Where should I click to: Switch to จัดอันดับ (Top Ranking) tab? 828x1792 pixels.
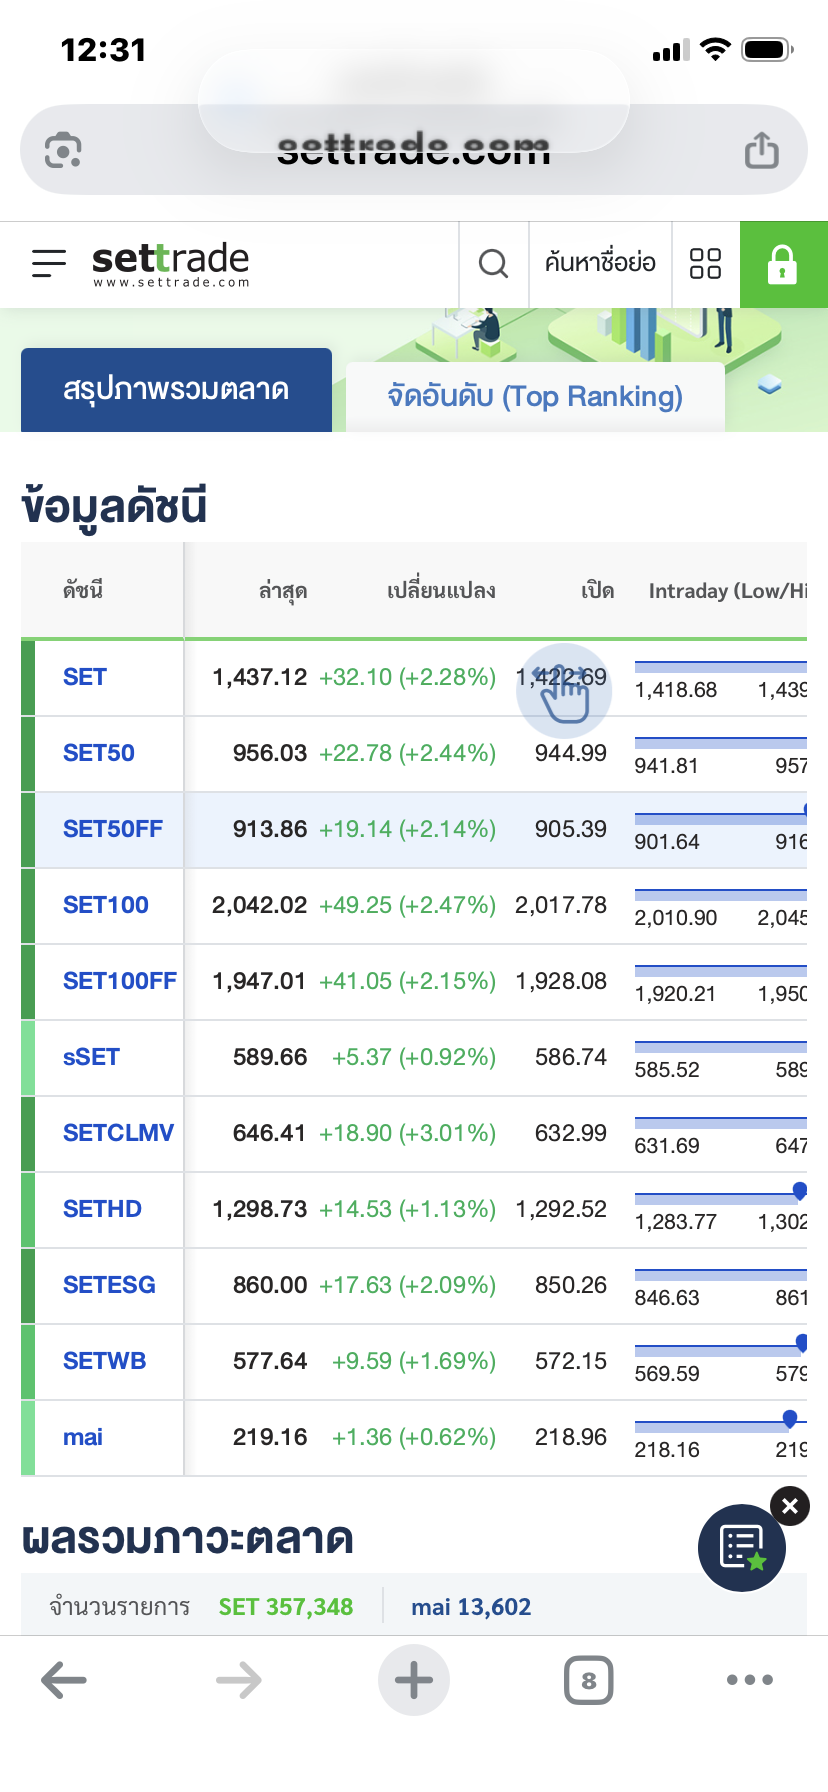tap(535, 397)
